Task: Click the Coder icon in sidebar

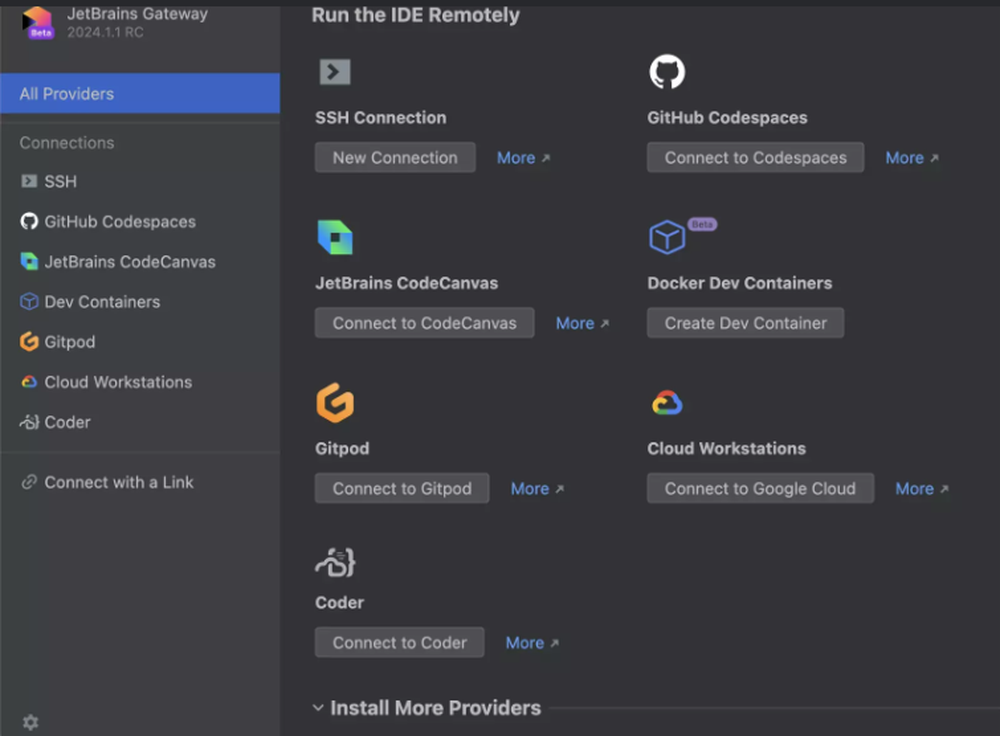Action: (x=29, y=422)
